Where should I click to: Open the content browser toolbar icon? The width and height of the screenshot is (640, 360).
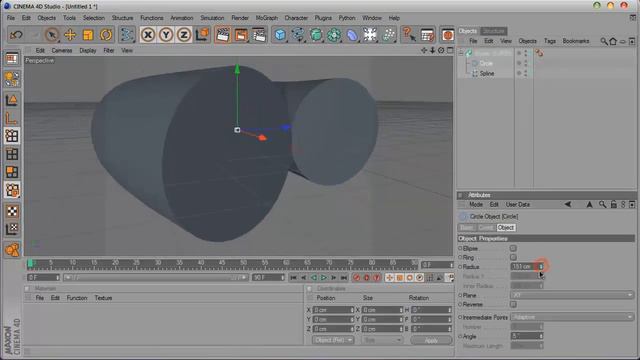point(448,35)
